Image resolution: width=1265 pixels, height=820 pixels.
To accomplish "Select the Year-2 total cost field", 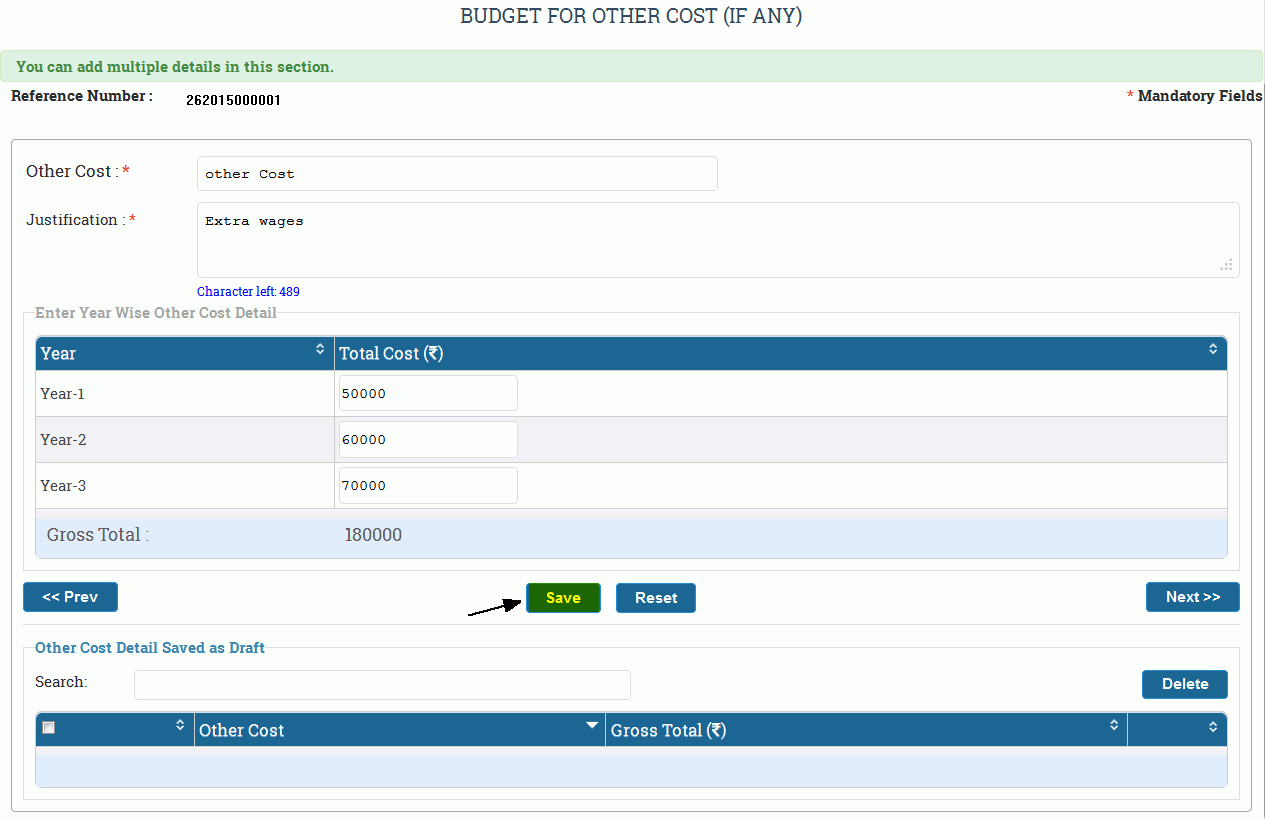I will tap(428, 439).
